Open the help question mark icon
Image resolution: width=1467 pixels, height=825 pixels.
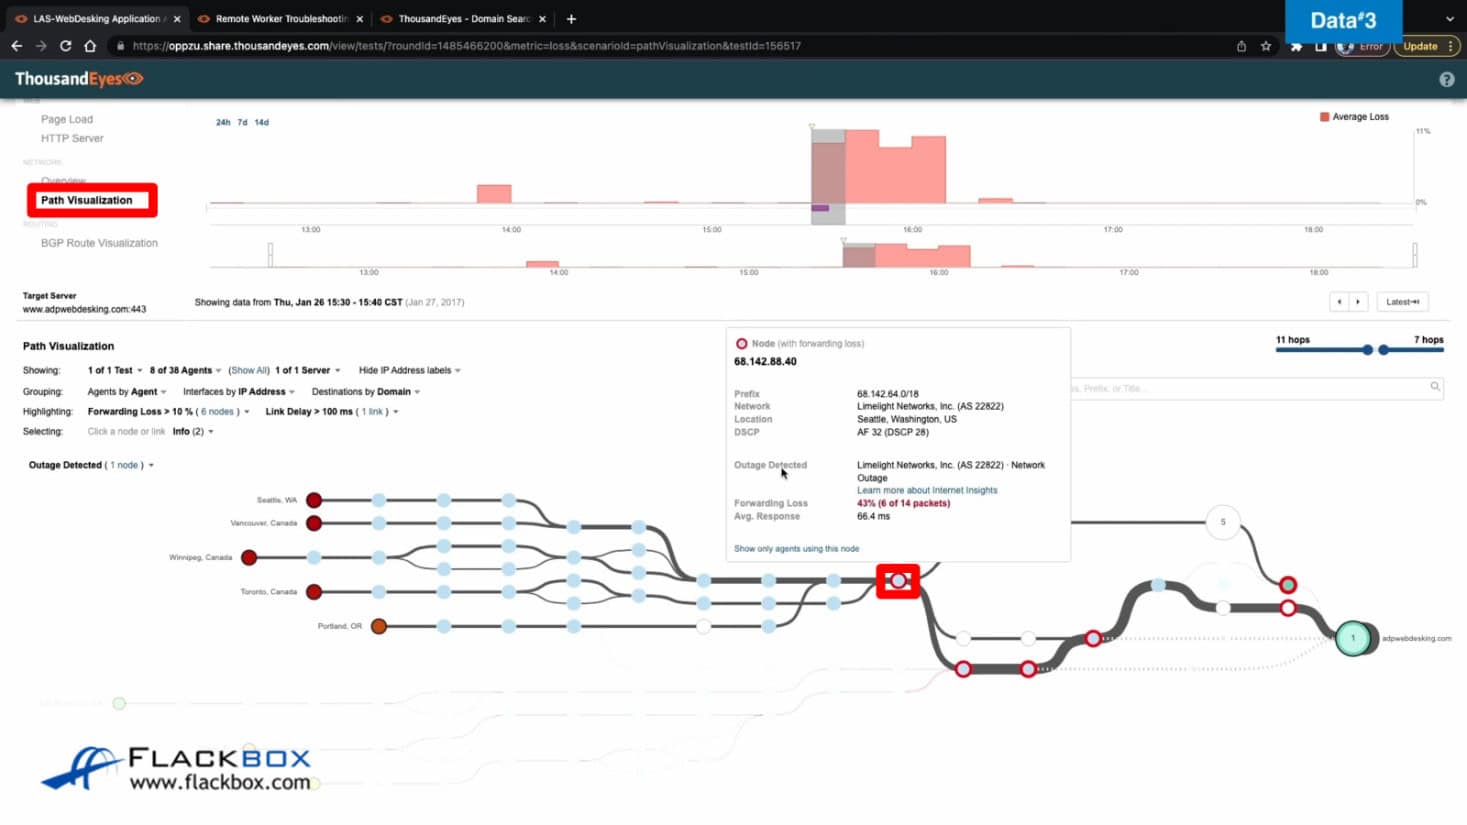(x=1446, y=80)
